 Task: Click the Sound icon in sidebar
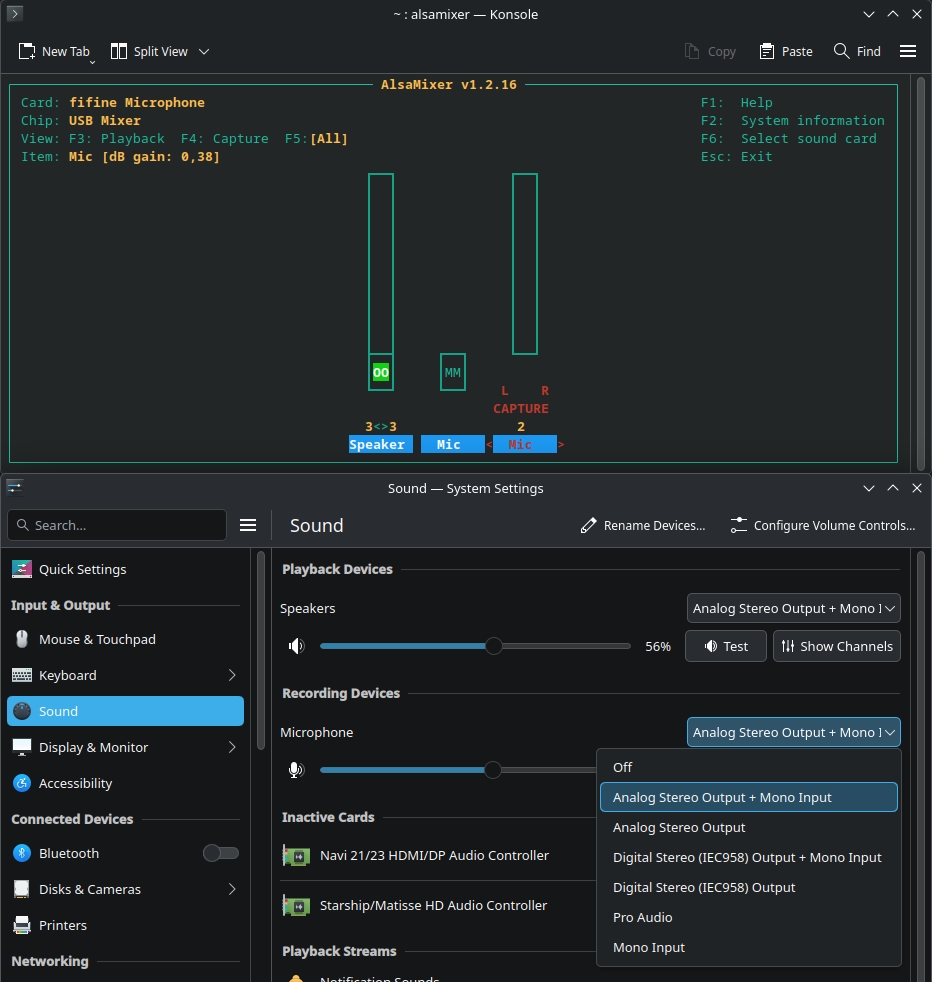coord(22,711)
